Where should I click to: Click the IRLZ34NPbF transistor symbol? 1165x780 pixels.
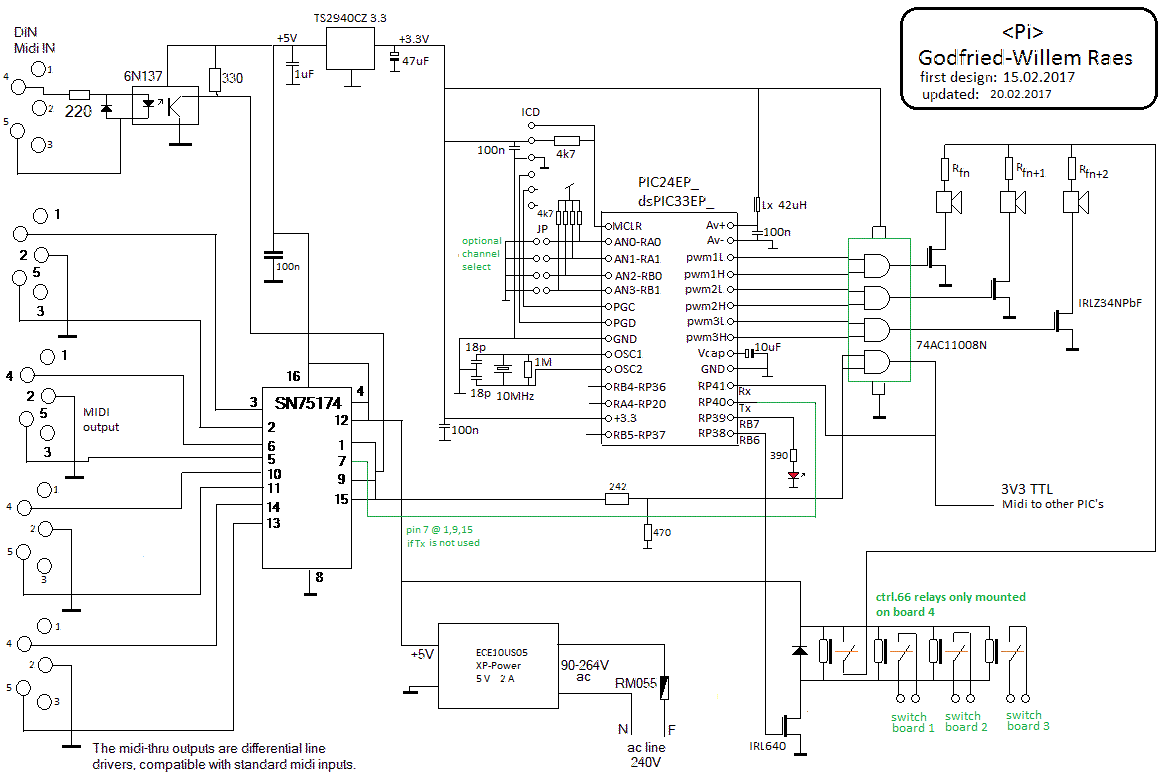tap(1067, 321)
